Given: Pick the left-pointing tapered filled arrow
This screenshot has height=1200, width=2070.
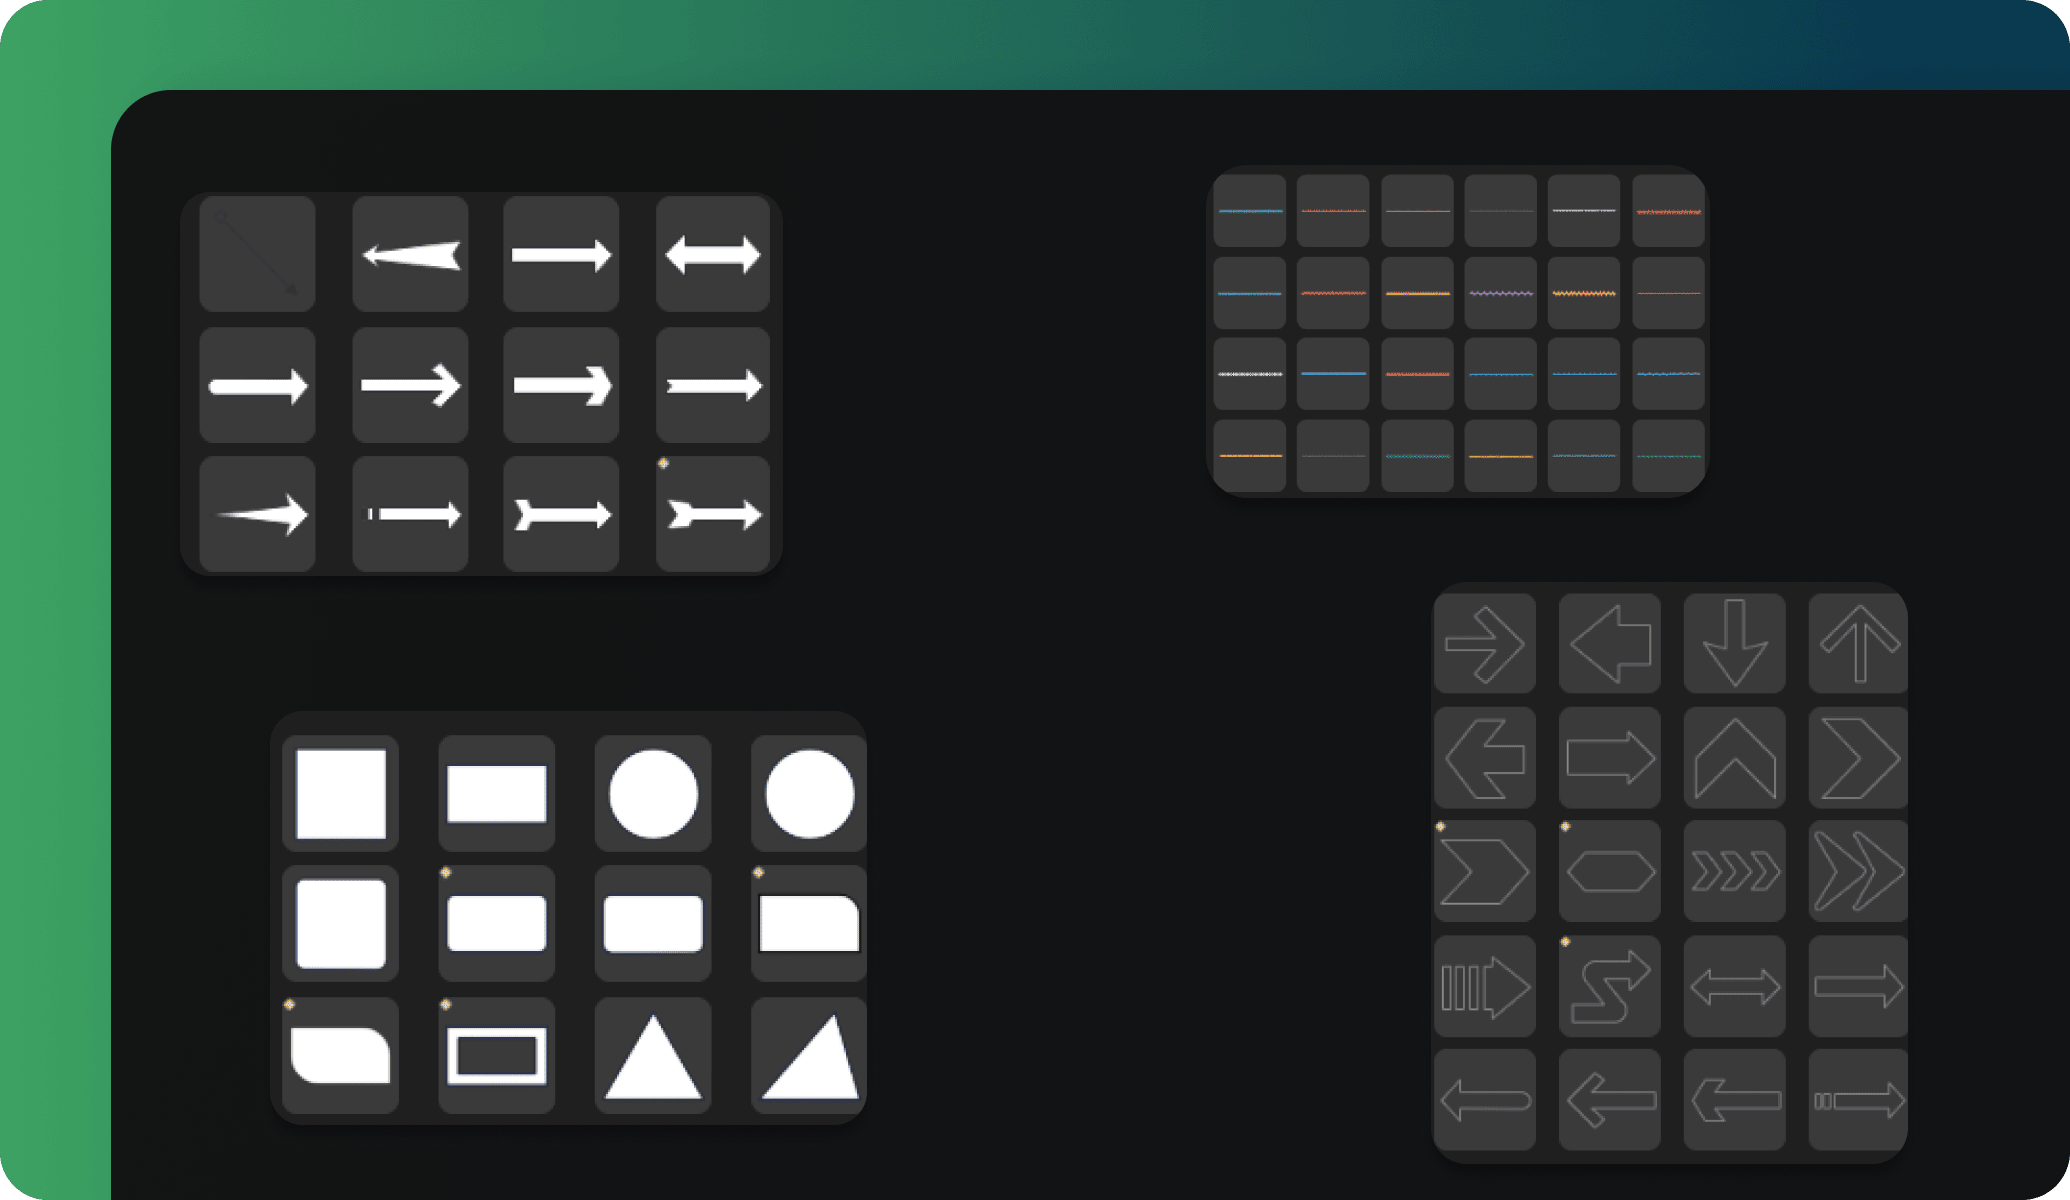Looking at the screenshot, I should (410, 254).
